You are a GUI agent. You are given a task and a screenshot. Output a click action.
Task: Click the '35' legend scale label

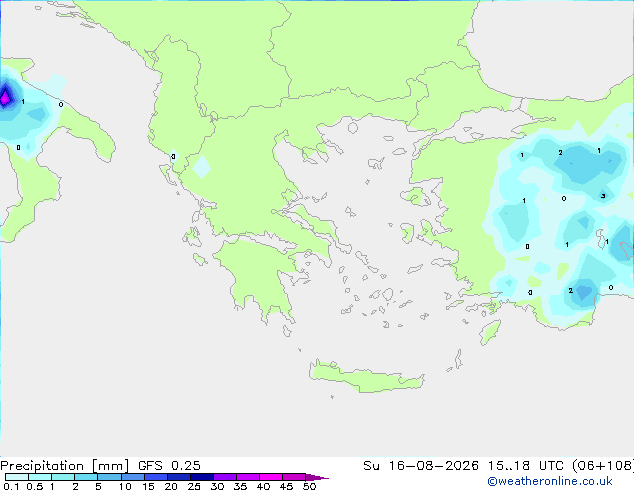(x=240, y=486)
